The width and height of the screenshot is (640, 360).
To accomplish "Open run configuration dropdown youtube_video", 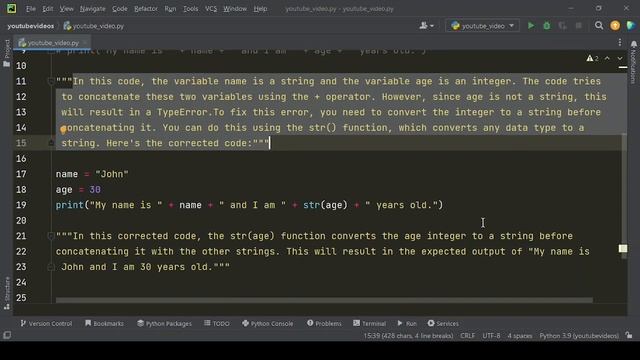I will [x=482, y=26].
